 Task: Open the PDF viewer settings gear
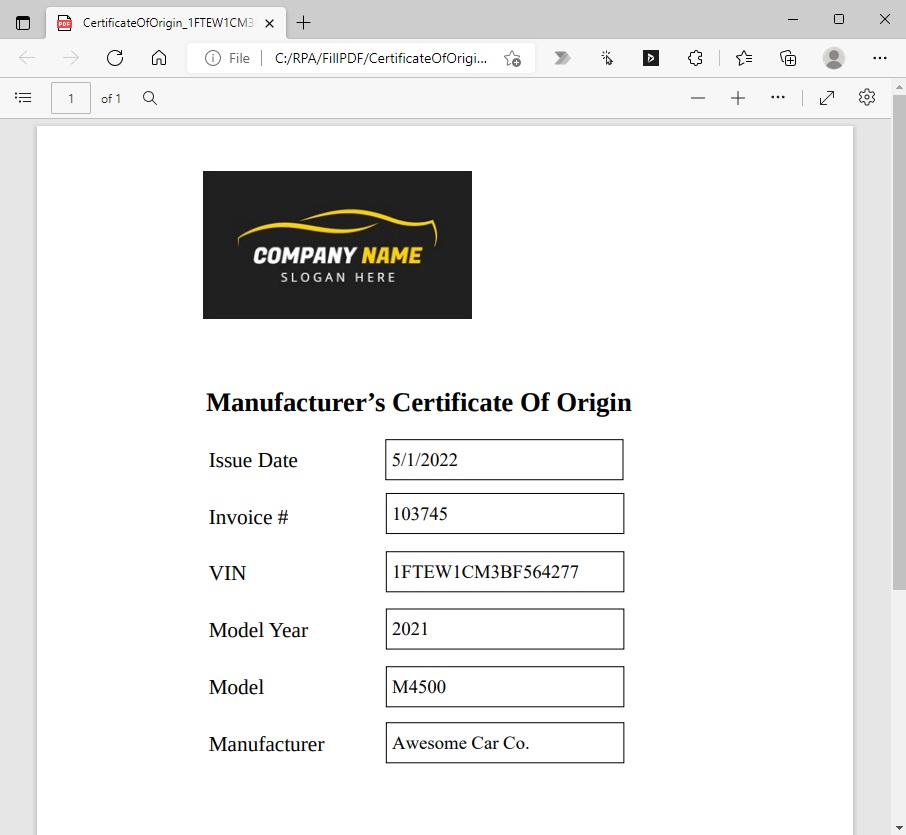pos(866,98)
